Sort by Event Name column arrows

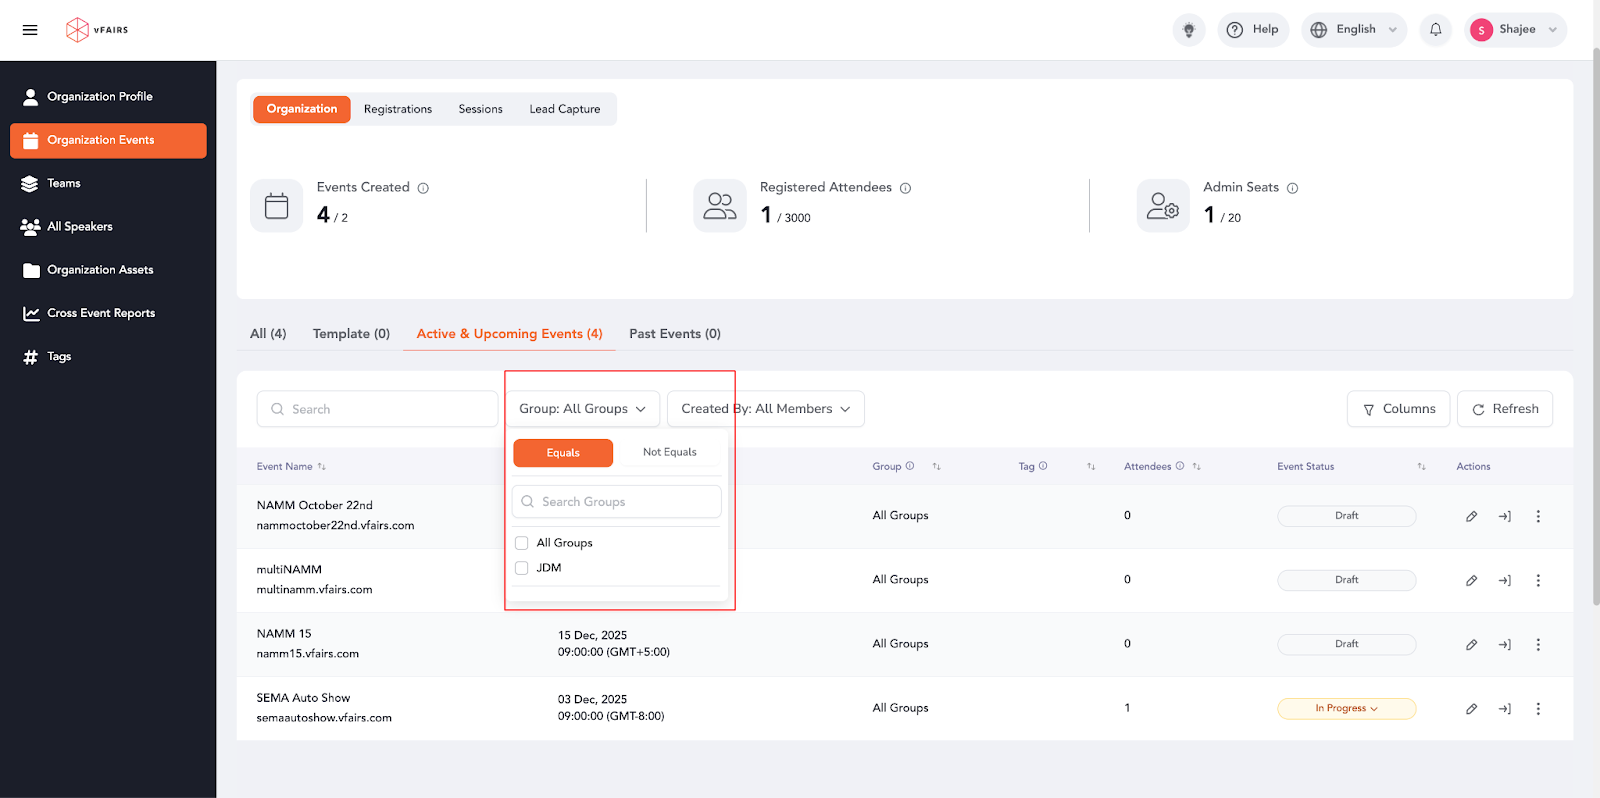pos(322,467)
